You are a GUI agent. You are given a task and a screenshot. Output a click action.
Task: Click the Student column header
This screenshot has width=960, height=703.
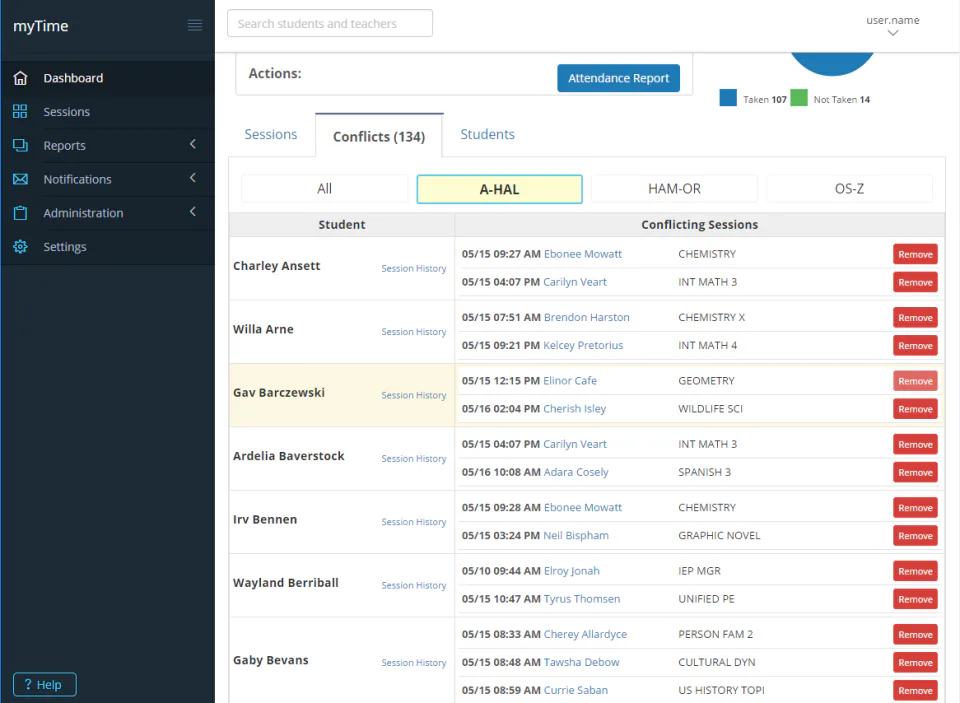click(x=342, y=225)
